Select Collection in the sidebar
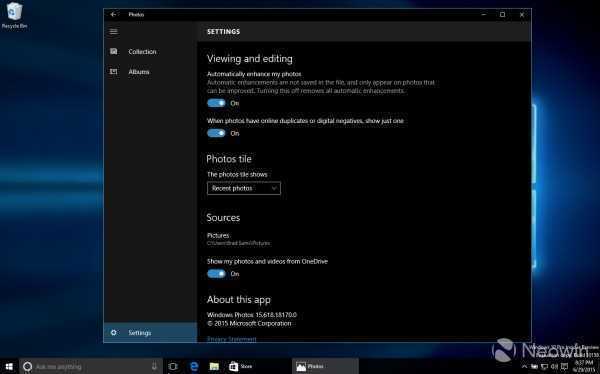This screenshot has width=600, height=374. click(142, 52)
